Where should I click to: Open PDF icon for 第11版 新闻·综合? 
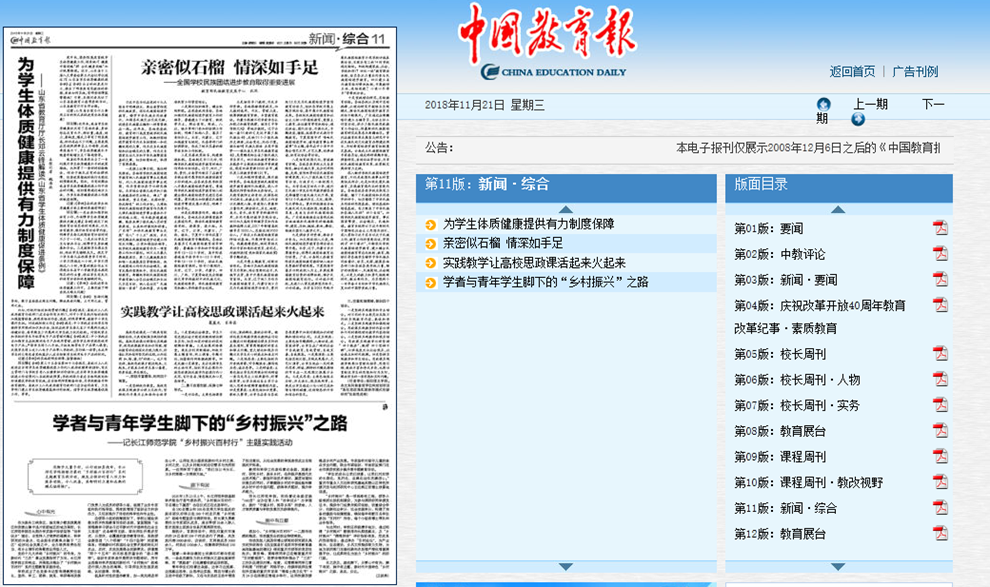[x=940, y=507]
